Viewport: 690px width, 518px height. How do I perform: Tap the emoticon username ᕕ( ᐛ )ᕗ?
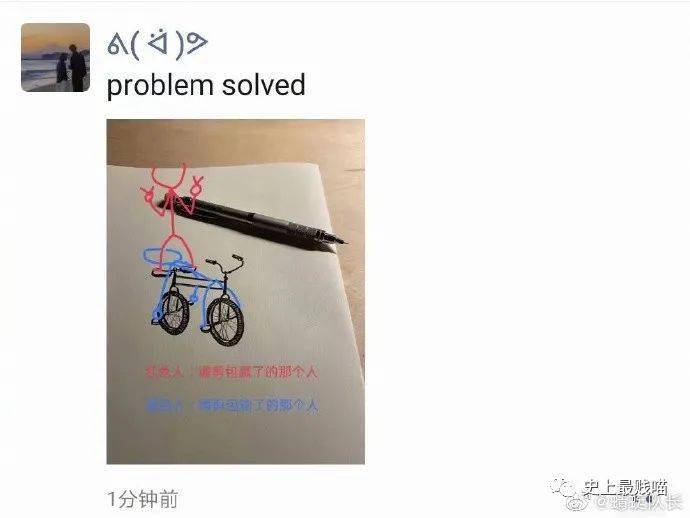click(x=158, y=45)
